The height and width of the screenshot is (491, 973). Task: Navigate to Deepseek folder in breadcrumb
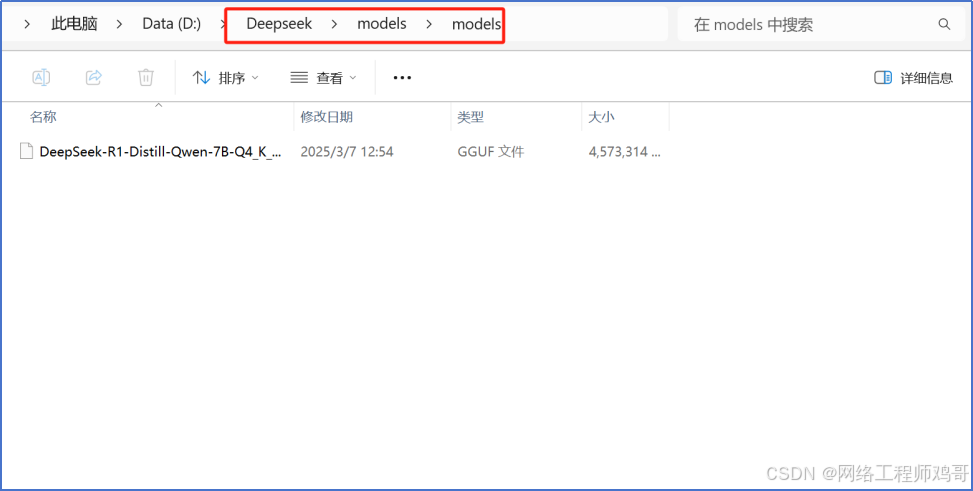click(279, 24)
